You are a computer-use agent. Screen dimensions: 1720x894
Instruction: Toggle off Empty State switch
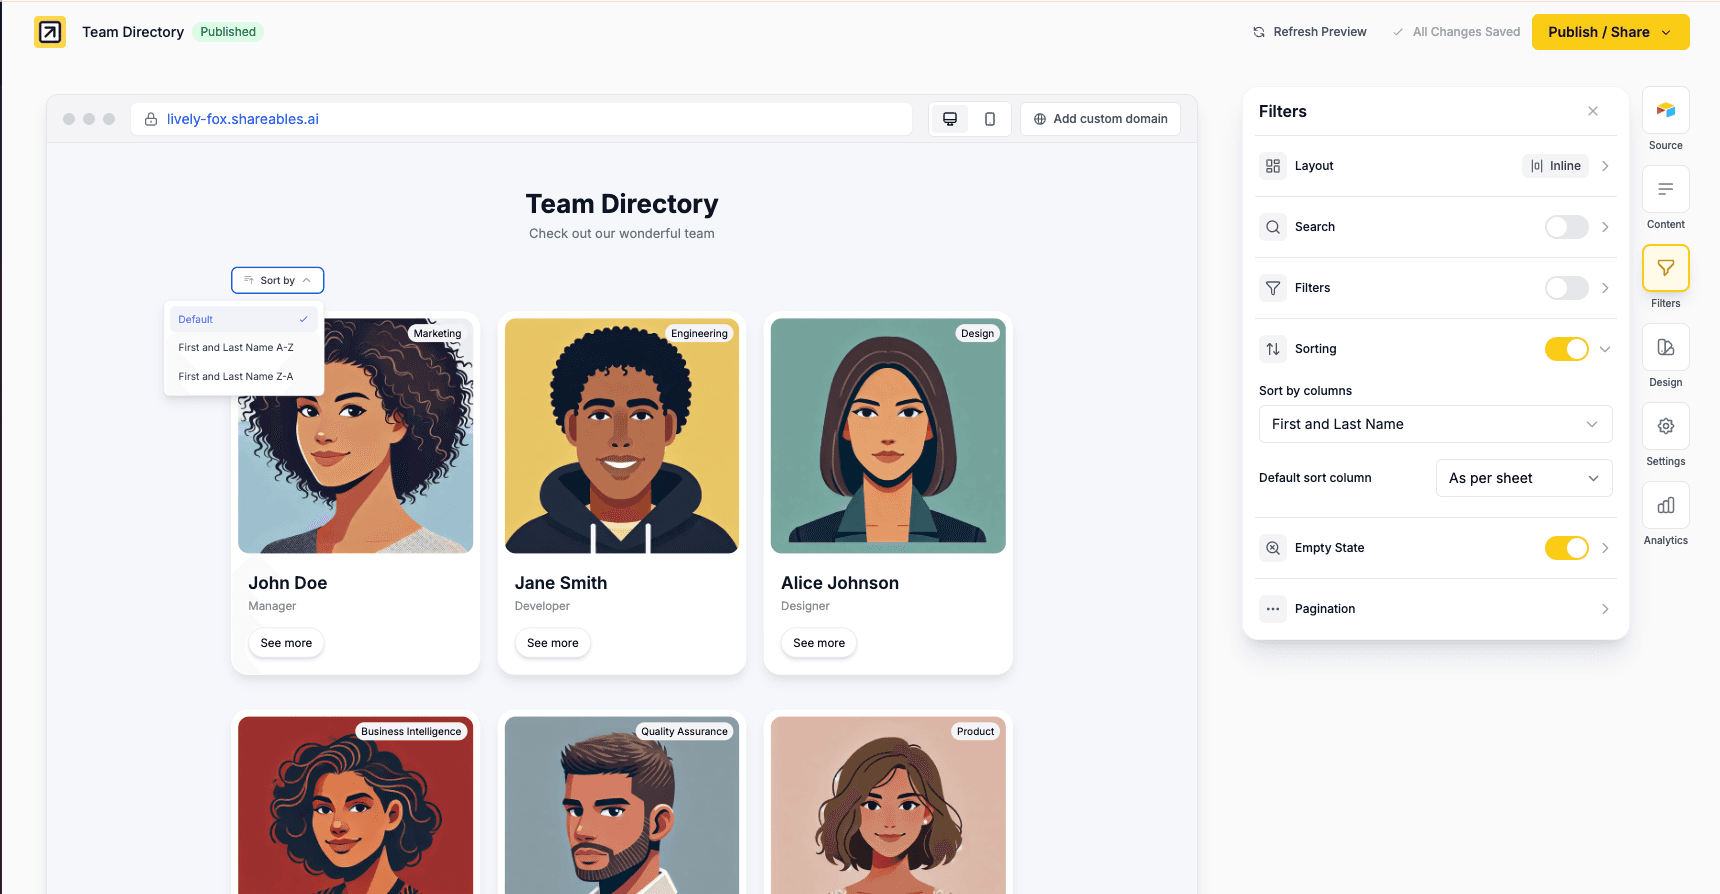[x=1565, y=548]
